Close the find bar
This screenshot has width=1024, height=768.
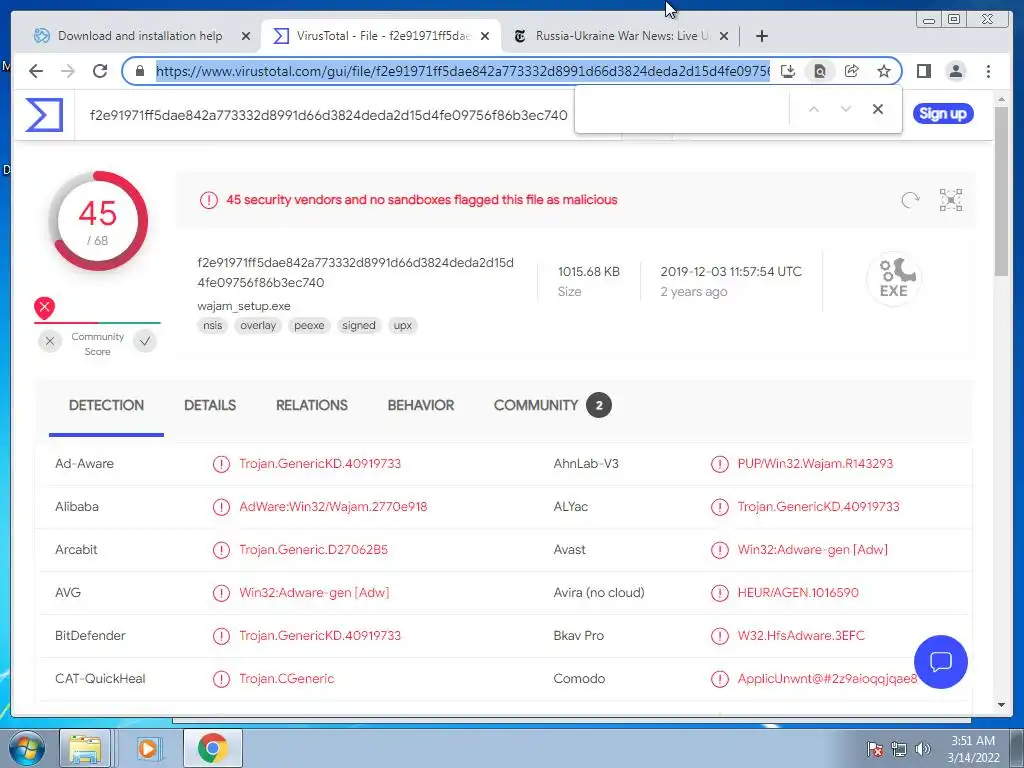878,109
